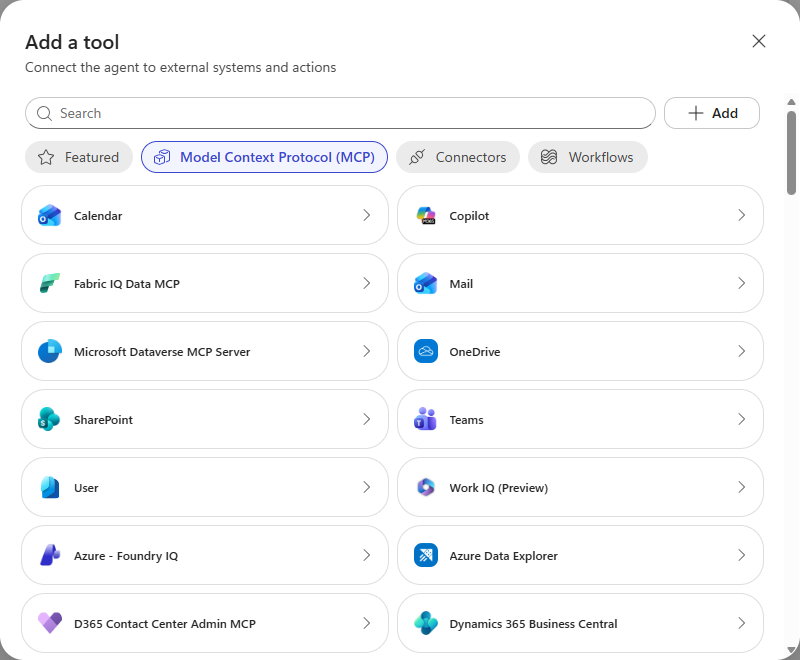Switch to the Featured tab

pos(79,157)
